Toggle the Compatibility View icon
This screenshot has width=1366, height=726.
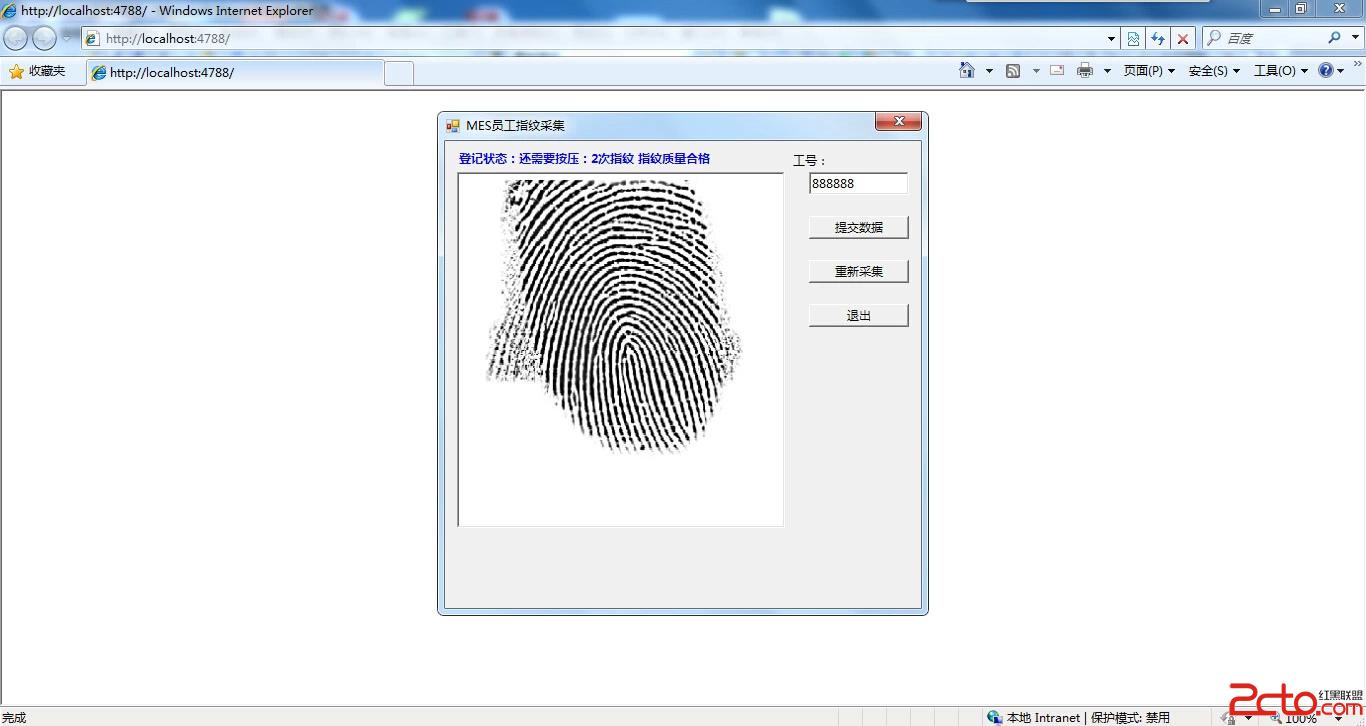(x=1133, y=38)
